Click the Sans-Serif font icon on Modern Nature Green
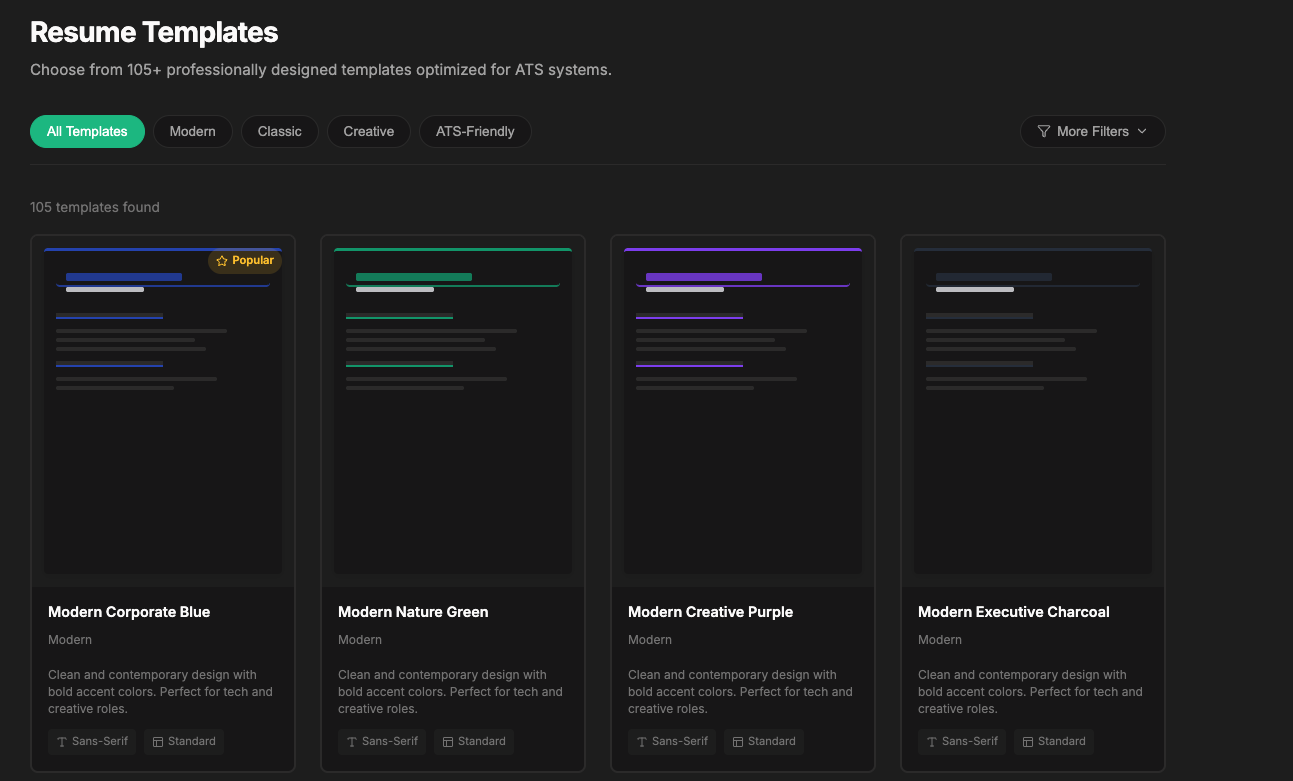The width and height of the screenshot is (1293, 781). tap(351, 741)
